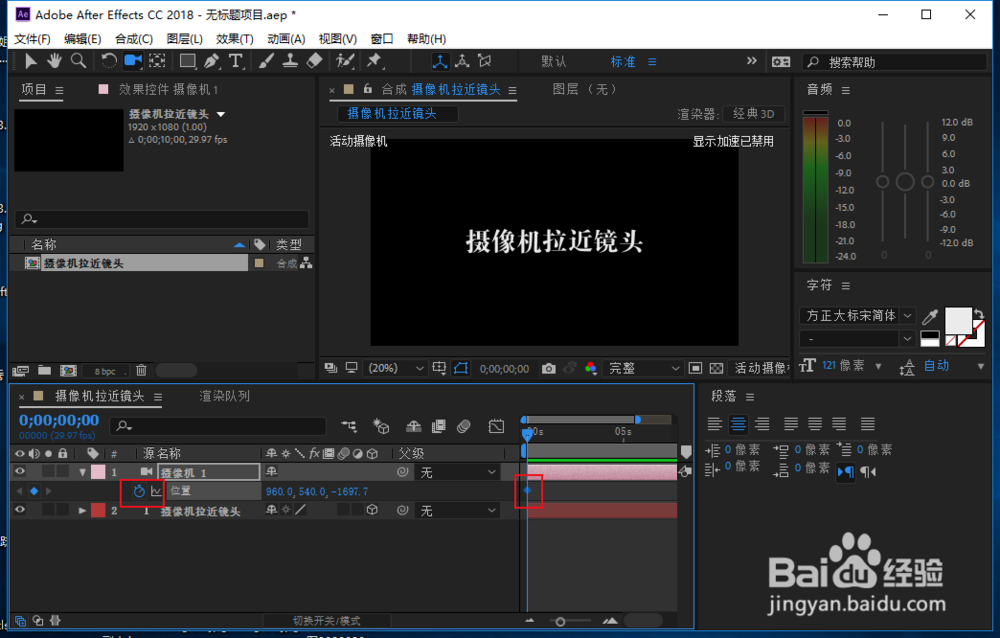Screen dimensions: 1000x638
Task: Toggle 3D layer switch for text layer
Action: click(x=372, y=510)
